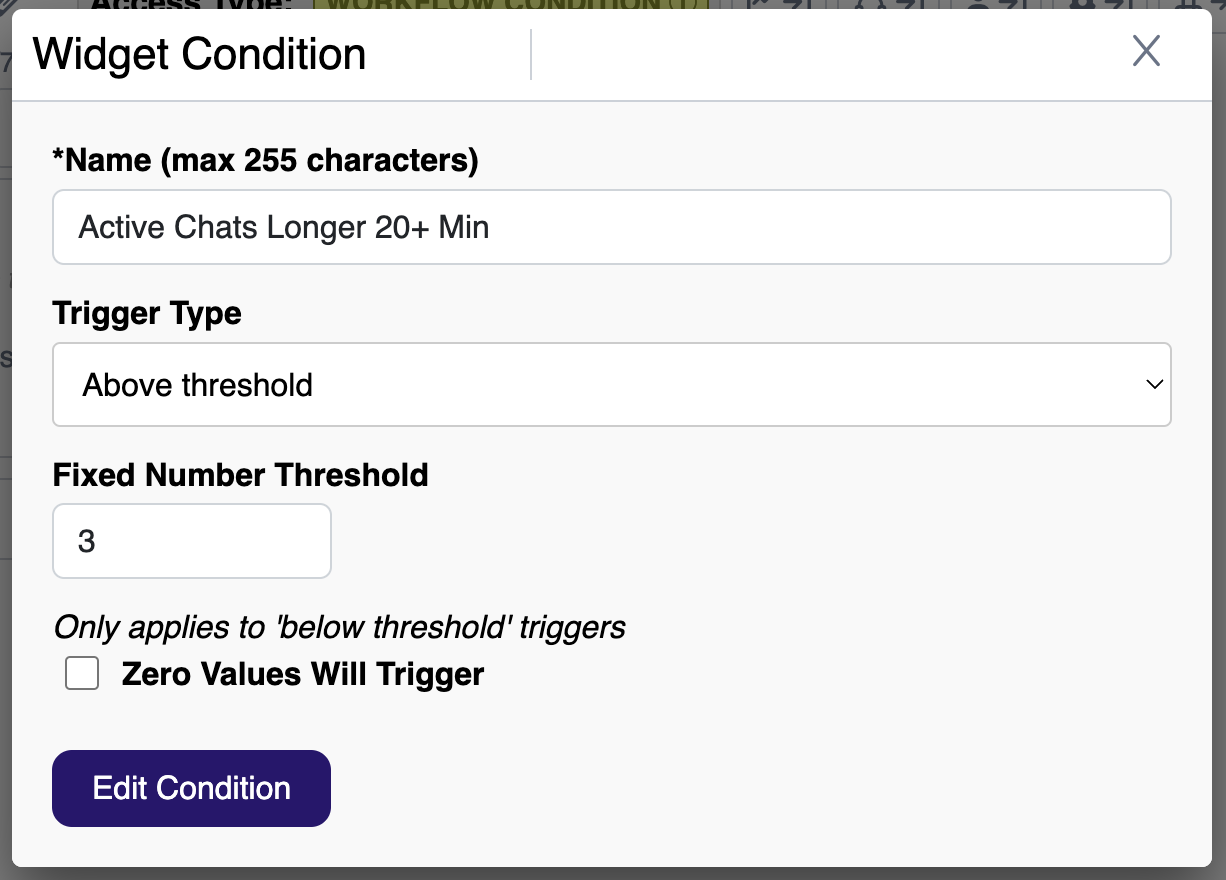
Task: Click the threshold value '3'
Action: (x=87, y=541)
